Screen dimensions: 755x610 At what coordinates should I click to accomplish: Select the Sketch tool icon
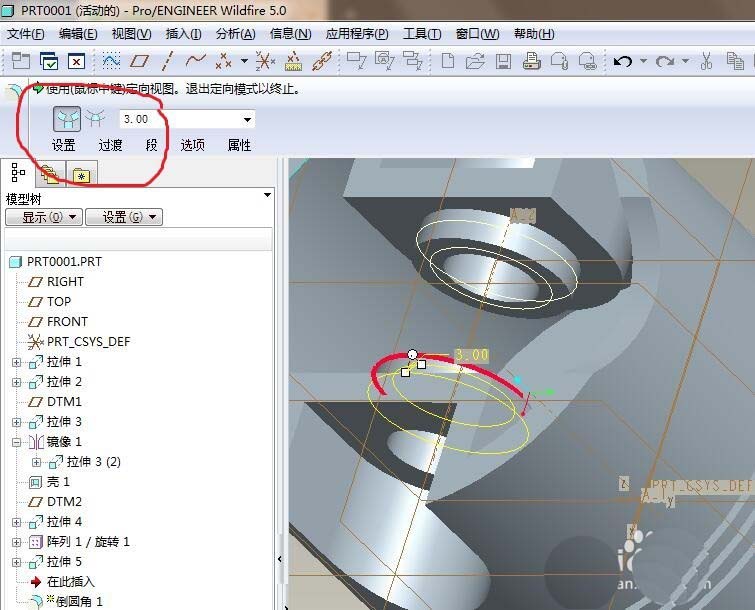pyautogui.click(x=111, y=61)
